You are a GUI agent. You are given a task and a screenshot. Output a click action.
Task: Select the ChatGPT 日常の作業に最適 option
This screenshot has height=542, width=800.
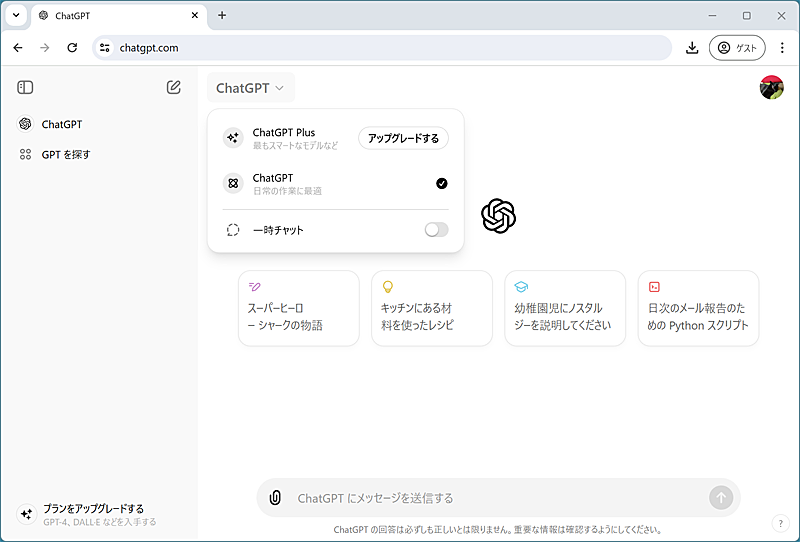(335, 184)
